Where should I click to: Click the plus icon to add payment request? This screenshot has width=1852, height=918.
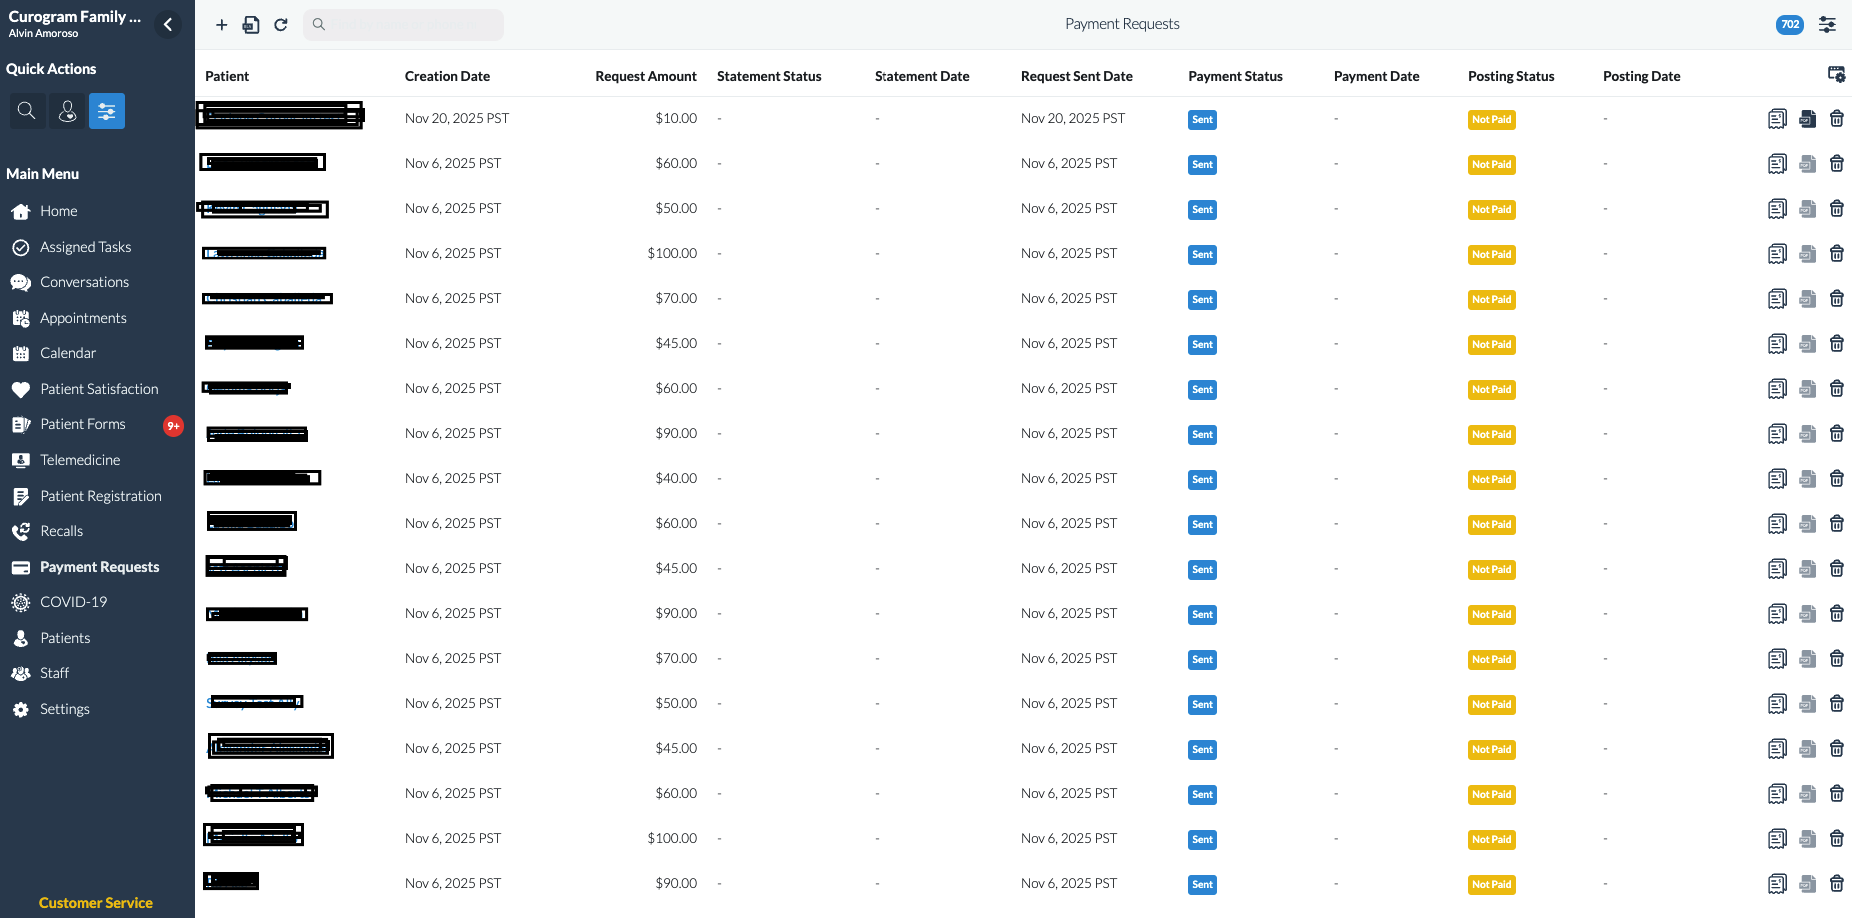pyautogui.click(x=222, y=25)
